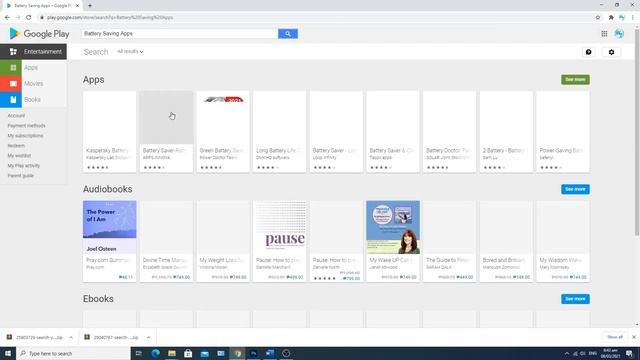Open the 2 Battery app card
Screen dimensions: 640x360
click(x=506, y=132)
